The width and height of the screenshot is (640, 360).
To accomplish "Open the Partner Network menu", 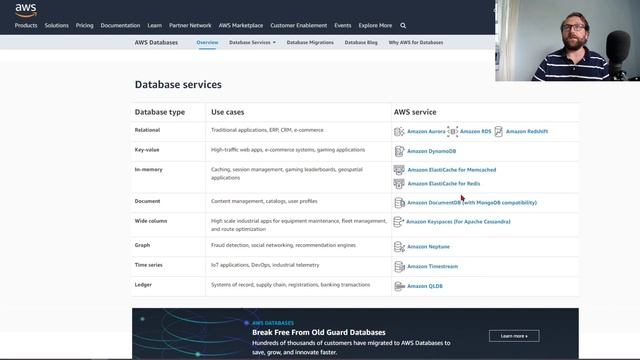I will point(190,25).
